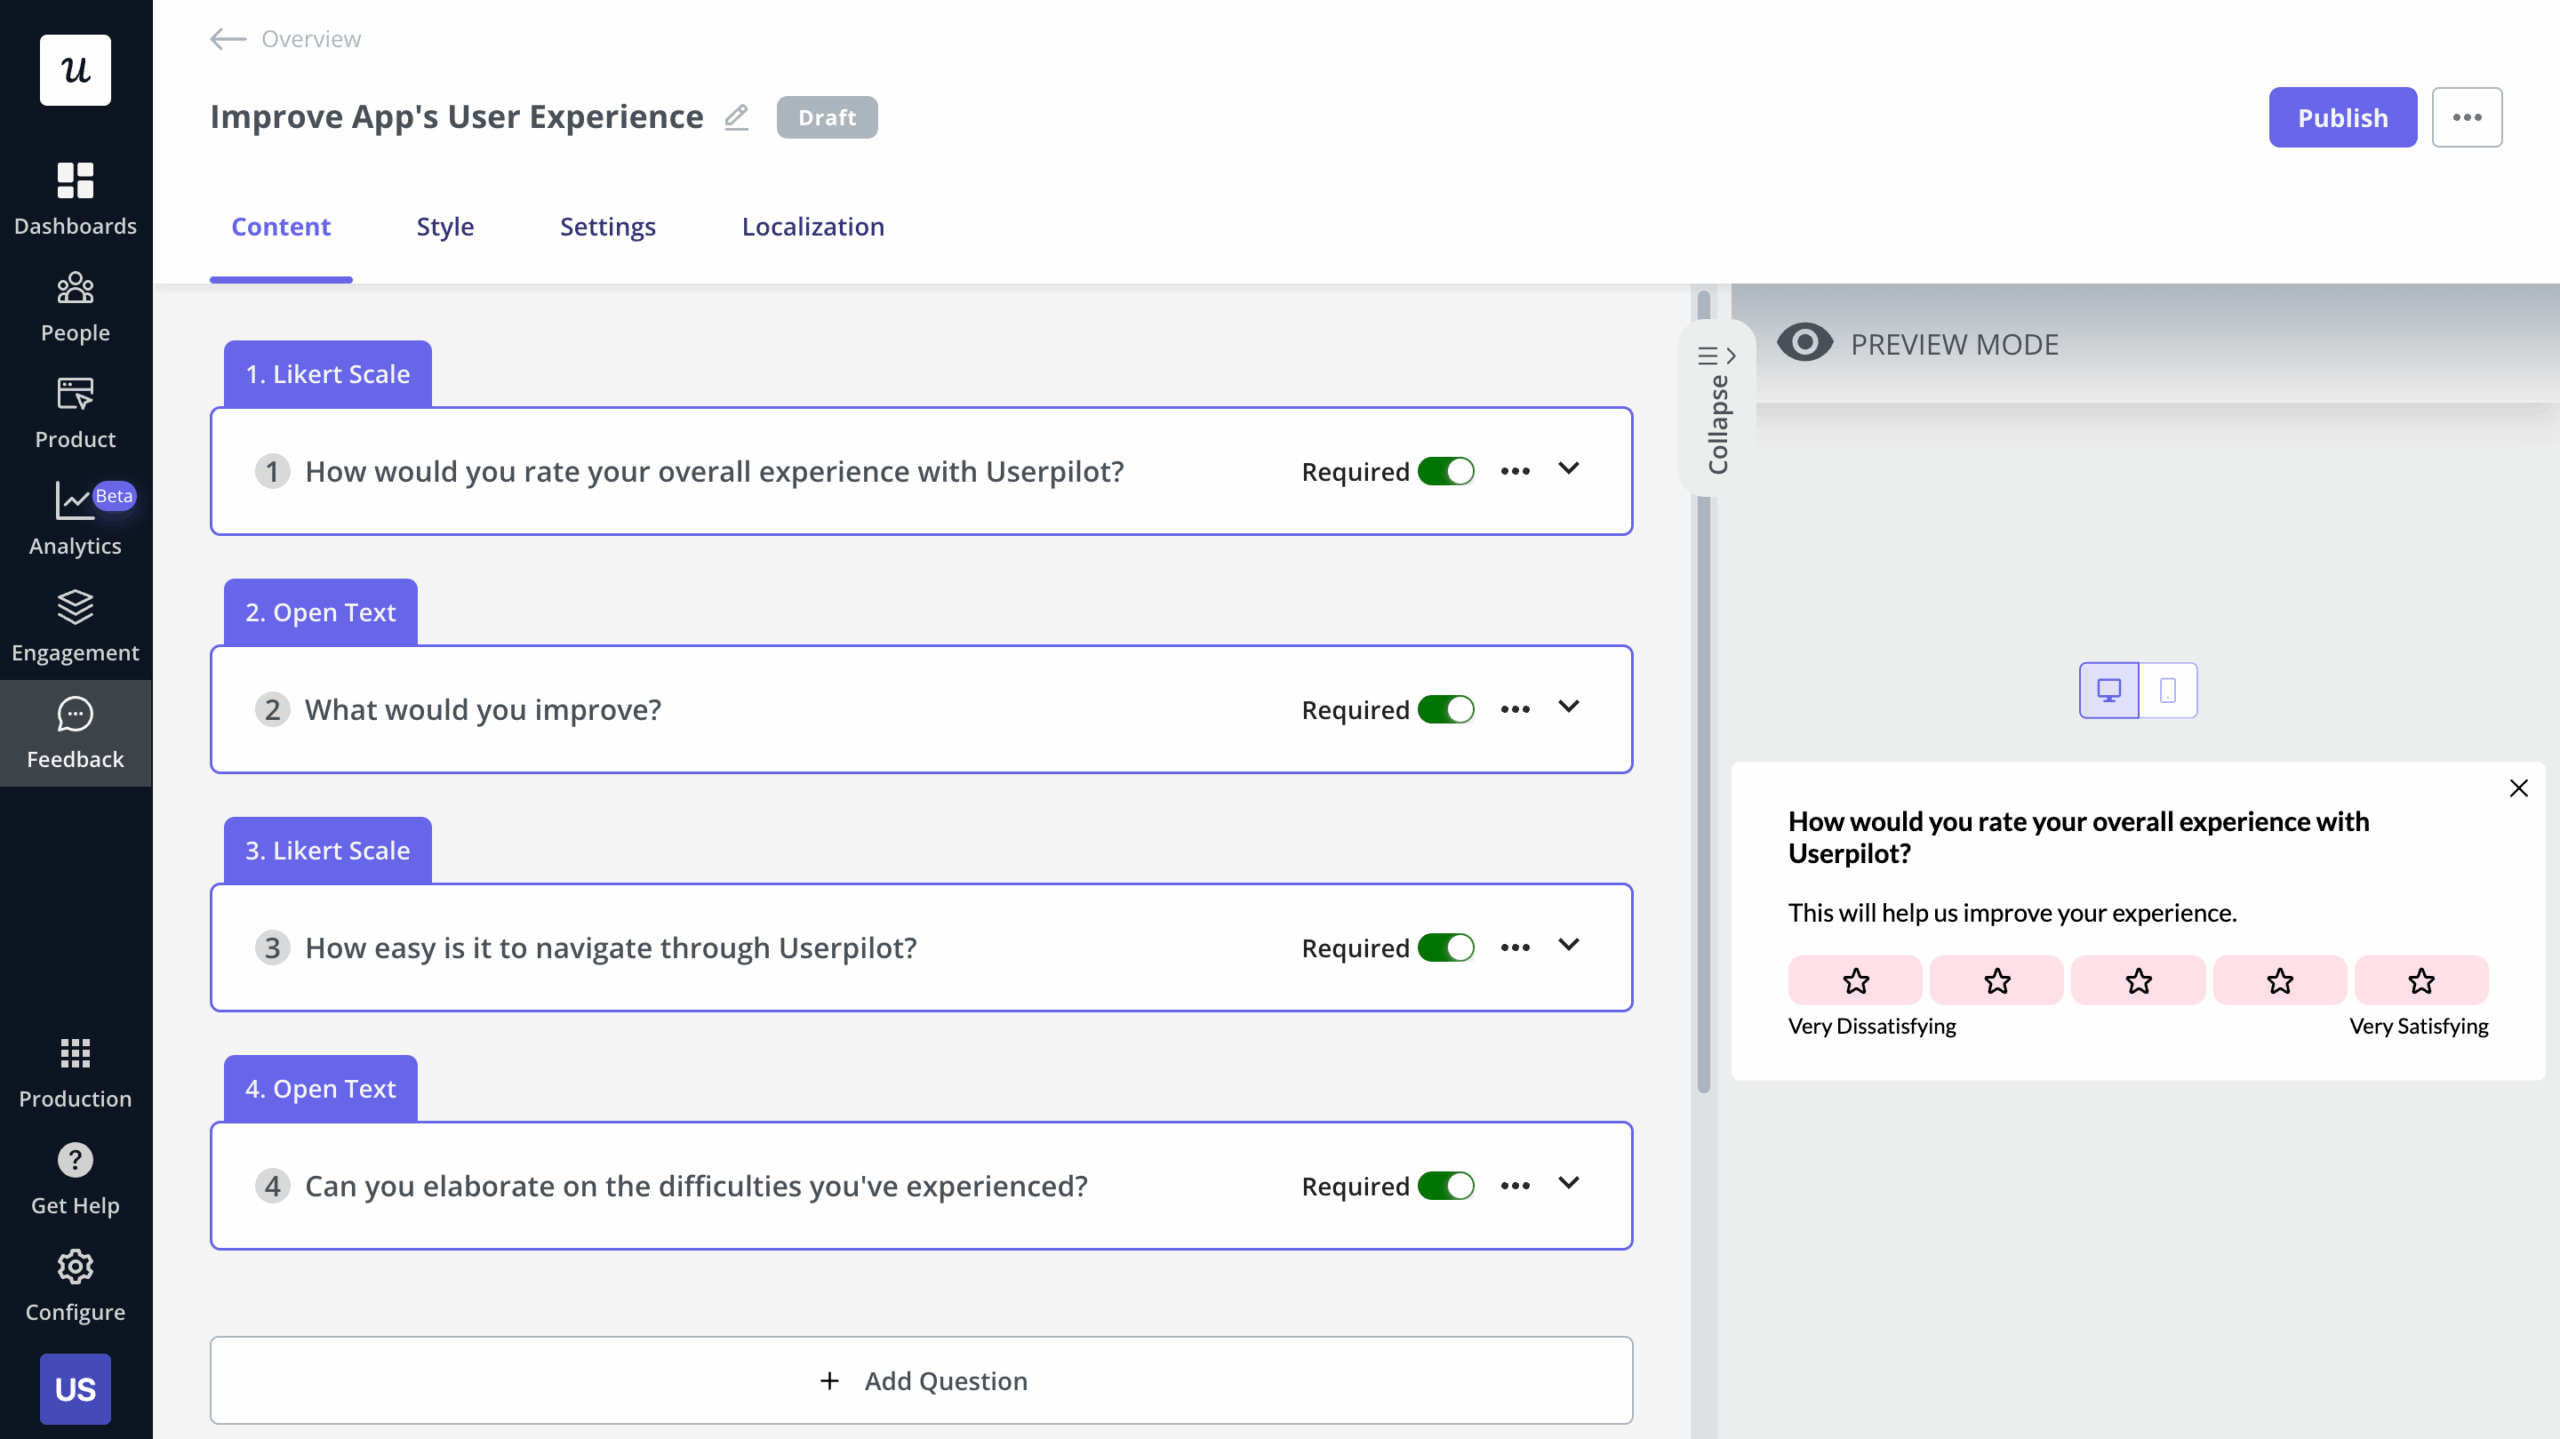This screenshot has width=2560, height=1439.
Task: Turn off Required for question 4
Action: tap(1447, 1186)
